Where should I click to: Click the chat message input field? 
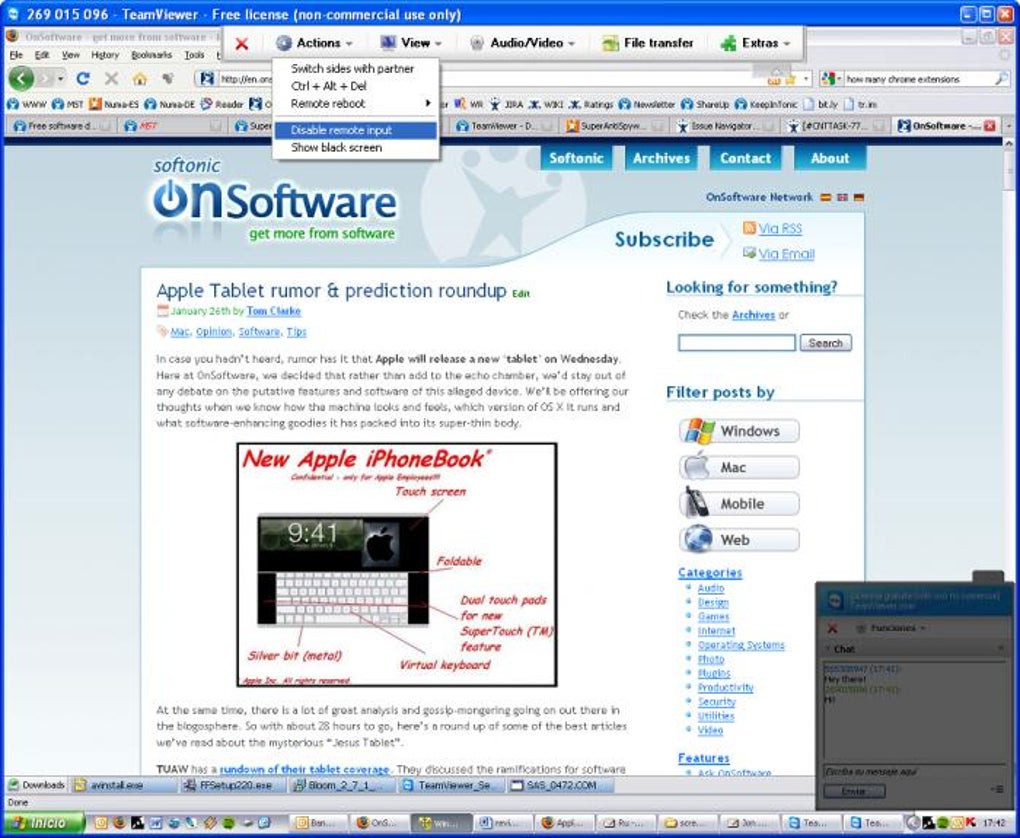tap(914, 772)
